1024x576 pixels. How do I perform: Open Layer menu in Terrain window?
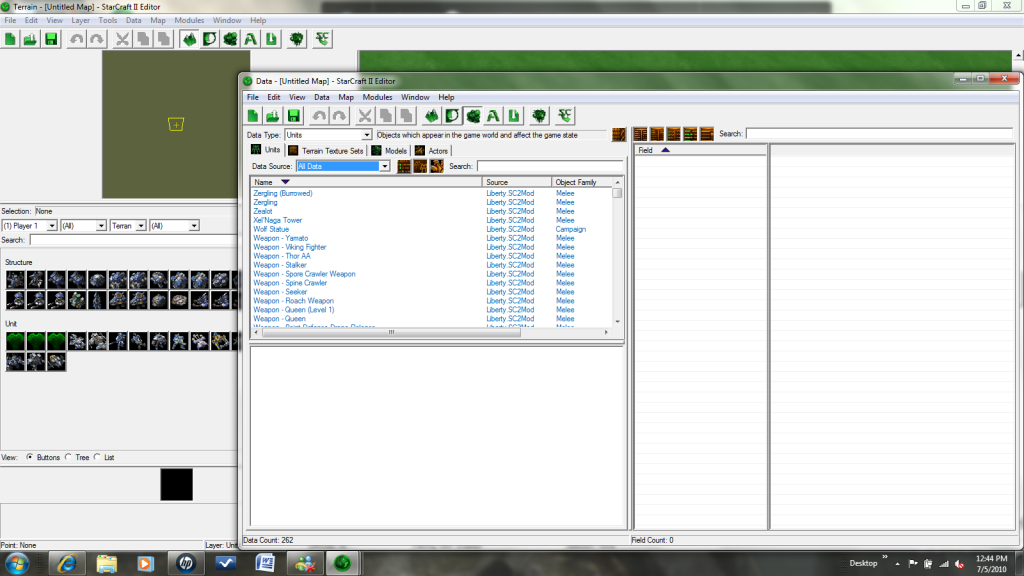pyautogui.click(x=80, y=20)
